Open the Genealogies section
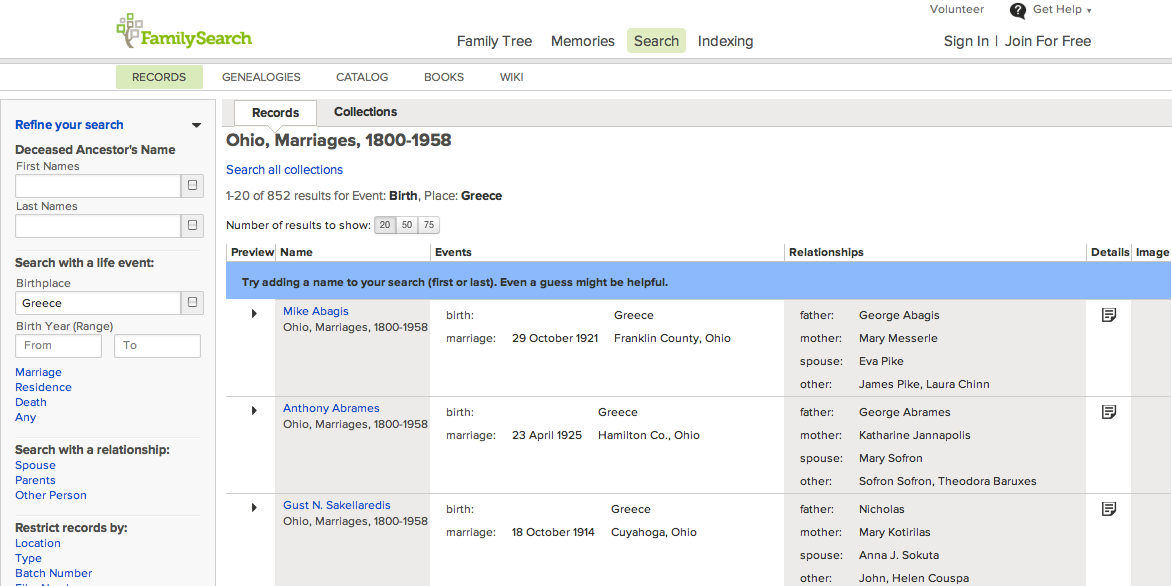The image size is (1172, 586). (261, 77)
